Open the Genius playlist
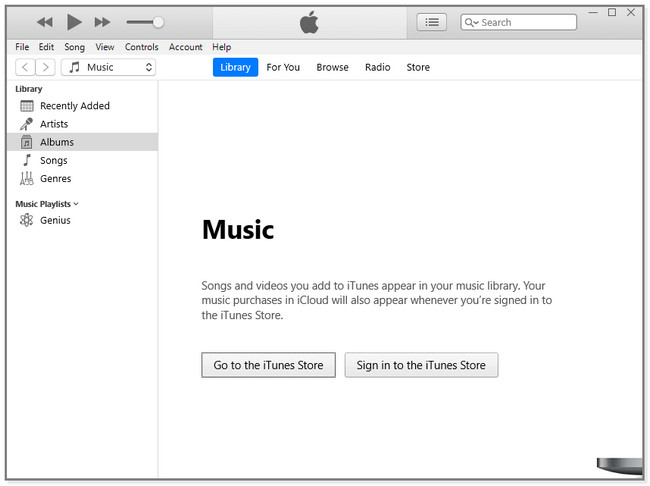This screenshot has width=650, height=486. [82, 220]
